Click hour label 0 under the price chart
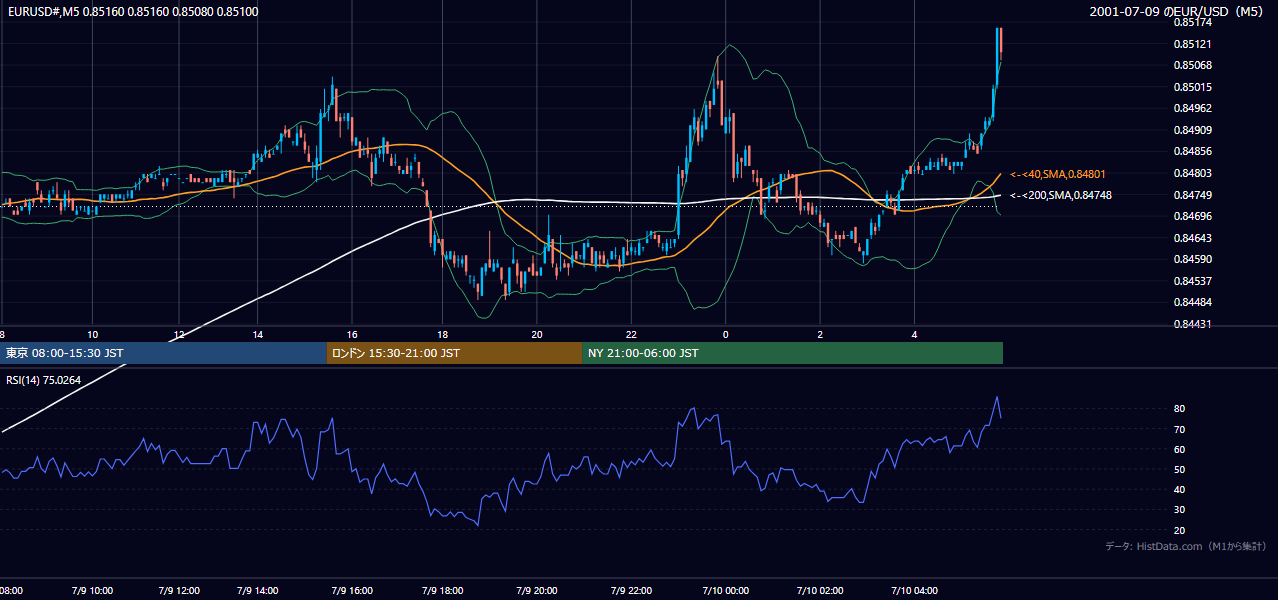 (x=725, y=334)
